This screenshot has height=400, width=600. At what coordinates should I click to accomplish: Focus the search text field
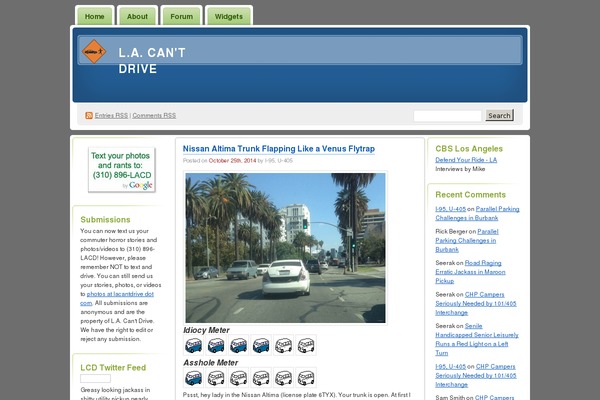(447, 116)
